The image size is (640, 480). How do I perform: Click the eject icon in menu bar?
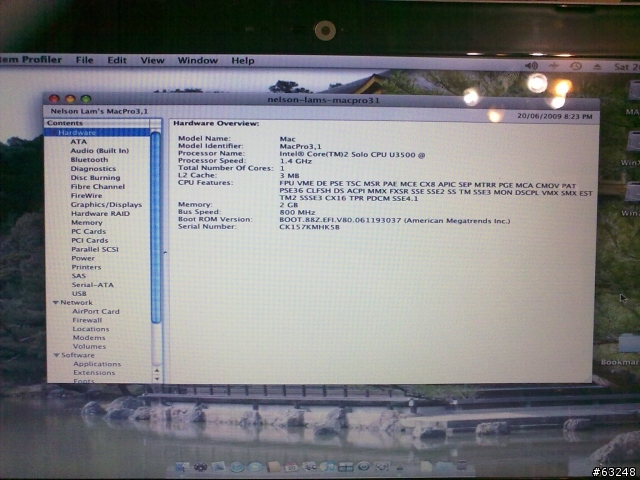[x=597, y=67]
